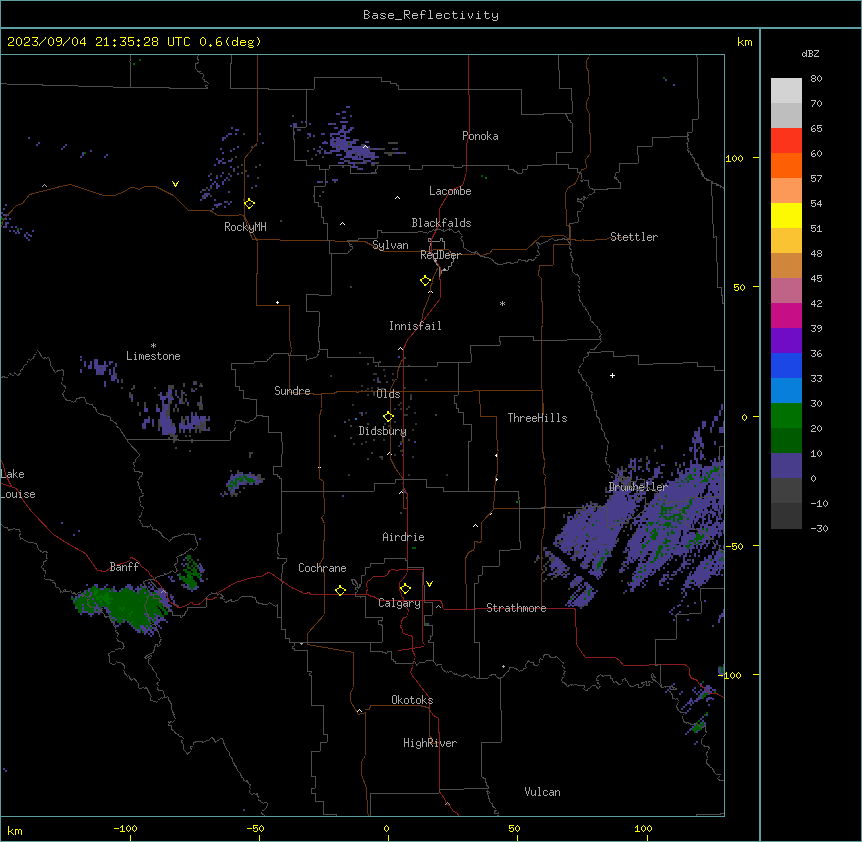Select the yellow V marker east of Calgary
This screenshot has height=842, width=862.
(429, 584)
